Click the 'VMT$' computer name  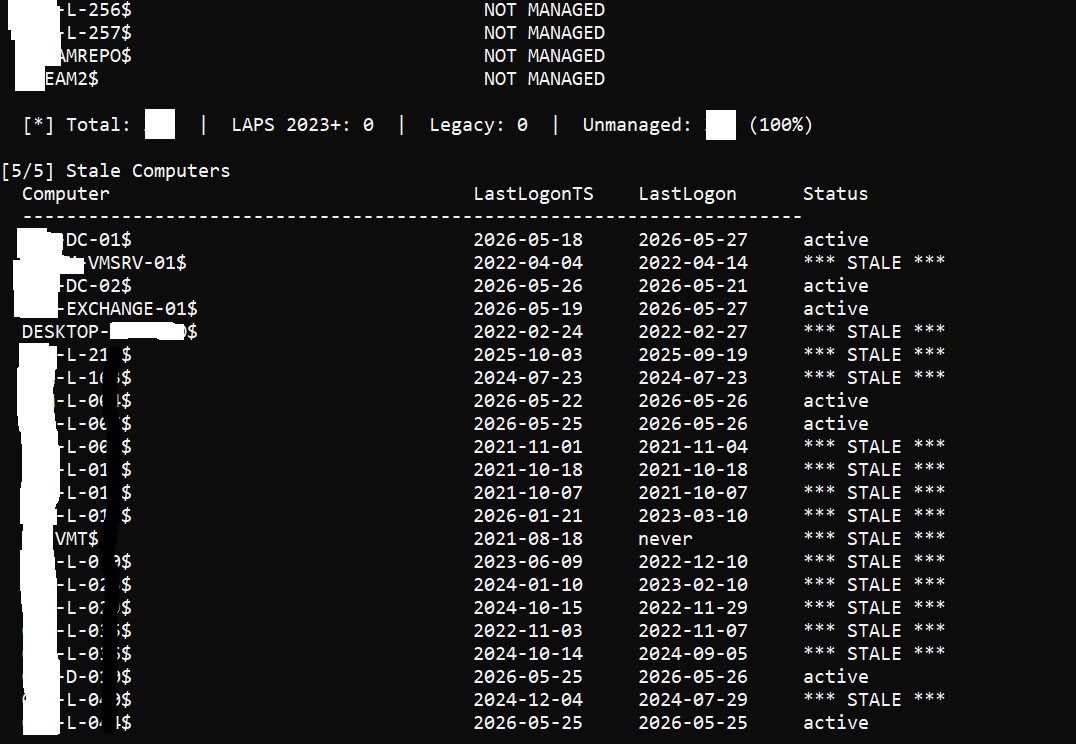tap(77, 539)
